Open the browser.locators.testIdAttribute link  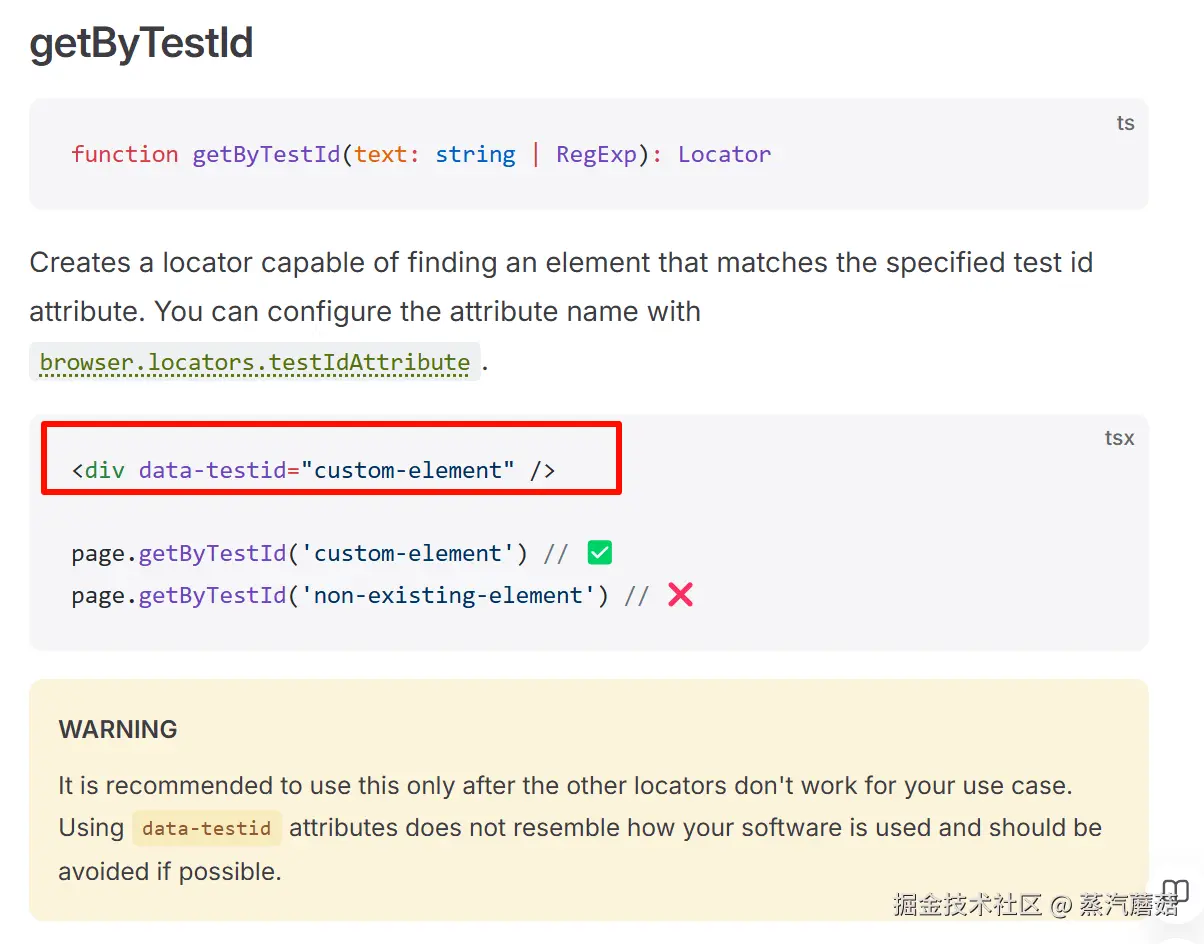(x=255, y=362)
